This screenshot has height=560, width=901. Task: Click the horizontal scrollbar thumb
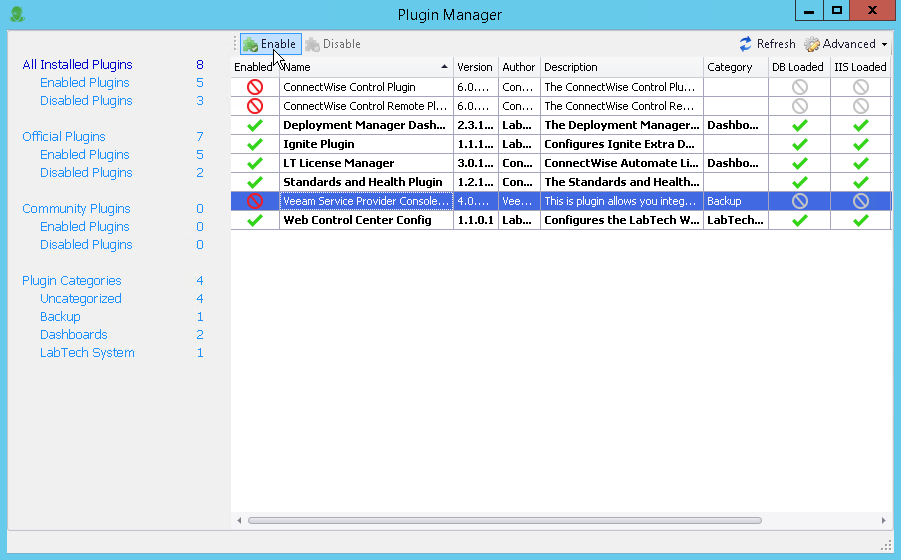(505, 520)
